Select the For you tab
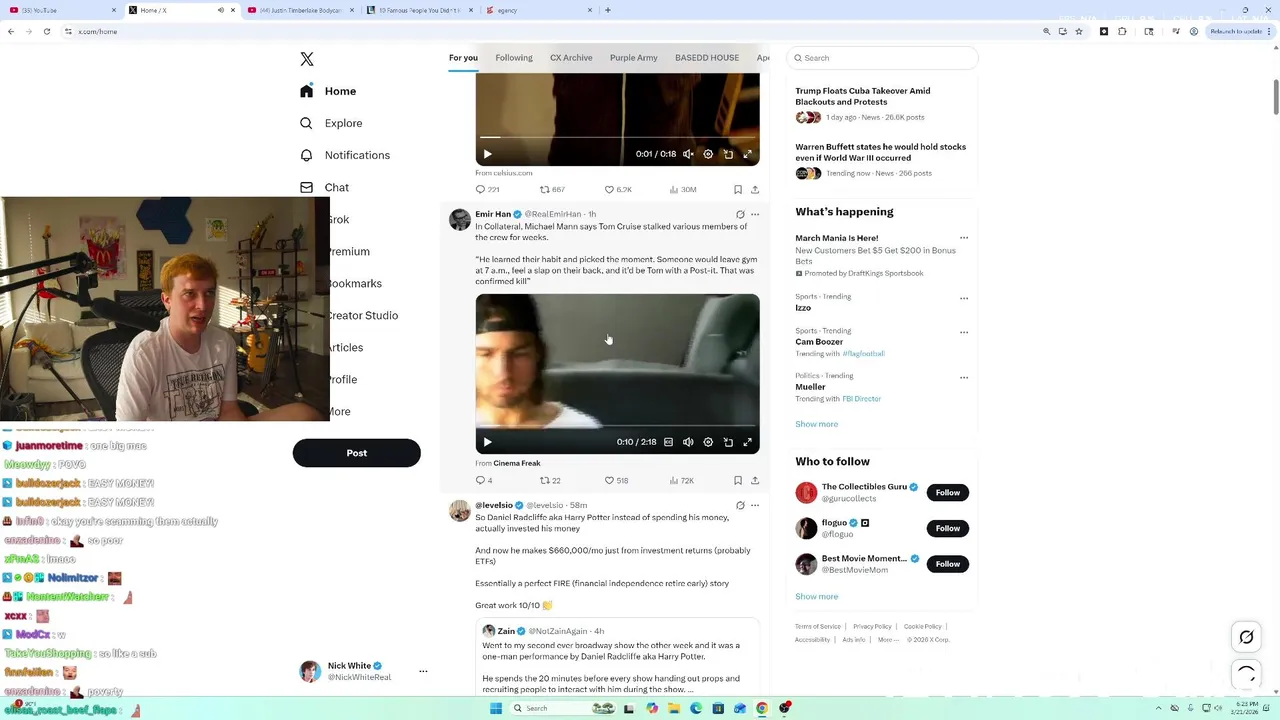Viewport: 1280px width, 720px height. [x=463, y=58]
